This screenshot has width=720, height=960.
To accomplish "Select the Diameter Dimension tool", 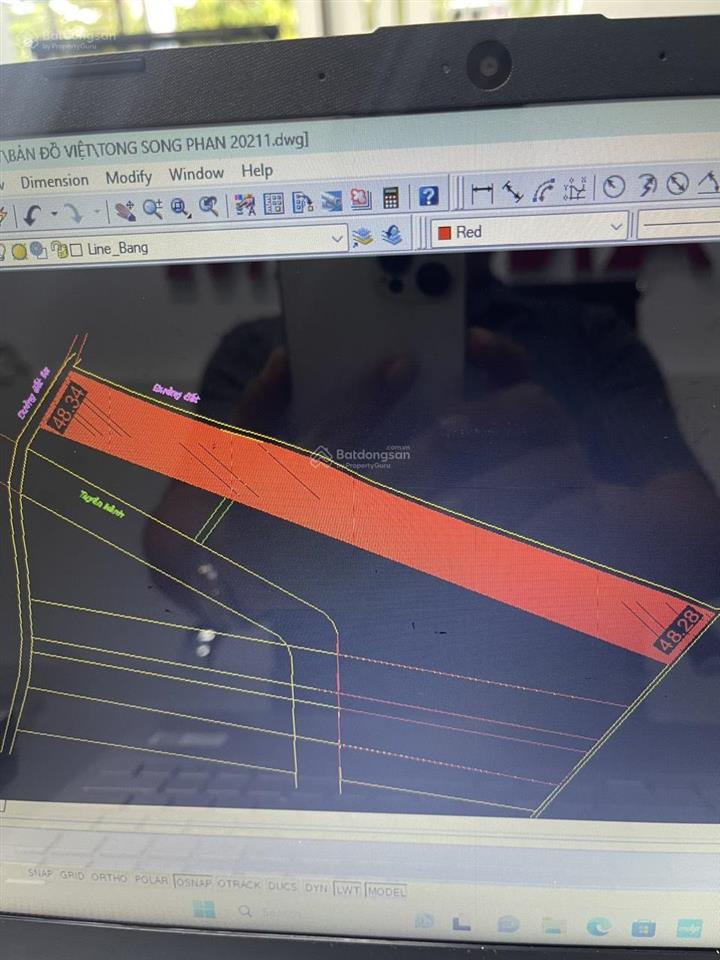I will coord(677,184).
